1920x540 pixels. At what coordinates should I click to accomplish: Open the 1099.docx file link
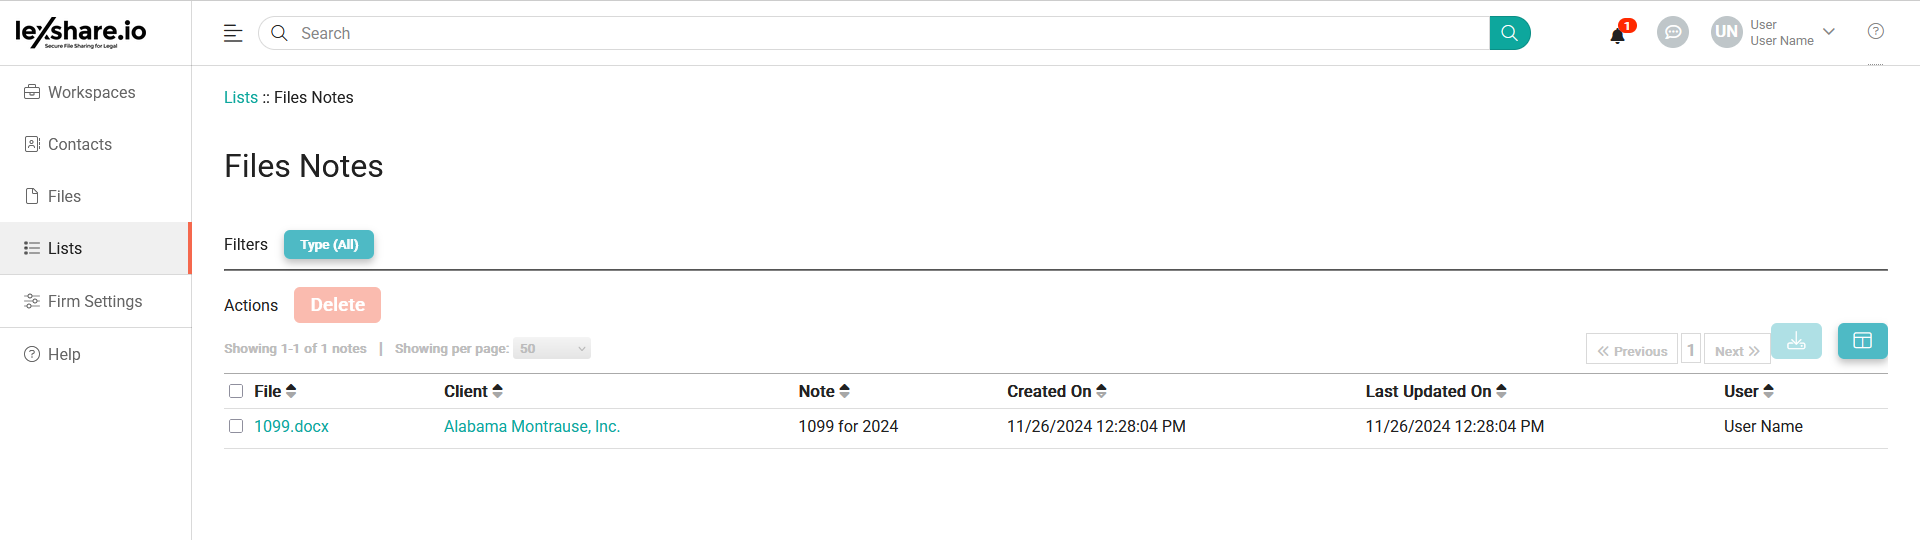pos(291,426)
